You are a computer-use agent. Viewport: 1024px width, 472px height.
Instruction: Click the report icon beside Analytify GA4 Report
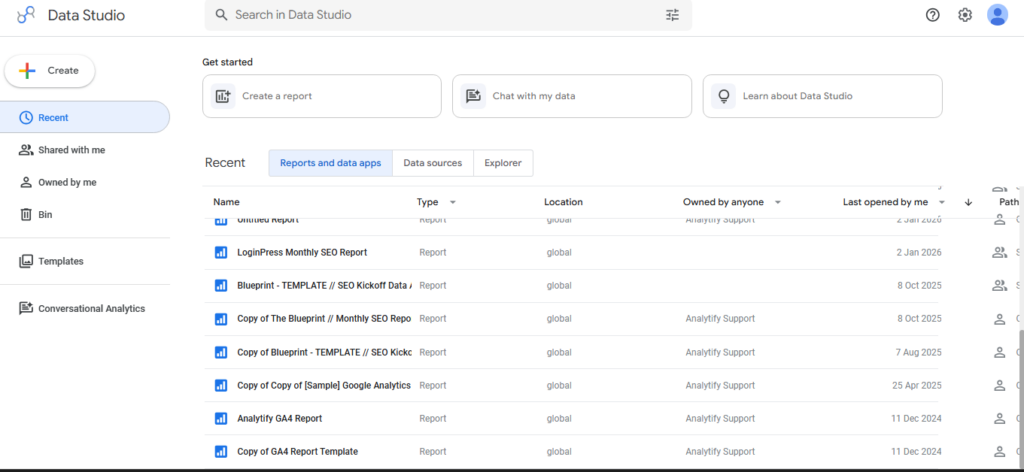(221, 418)
